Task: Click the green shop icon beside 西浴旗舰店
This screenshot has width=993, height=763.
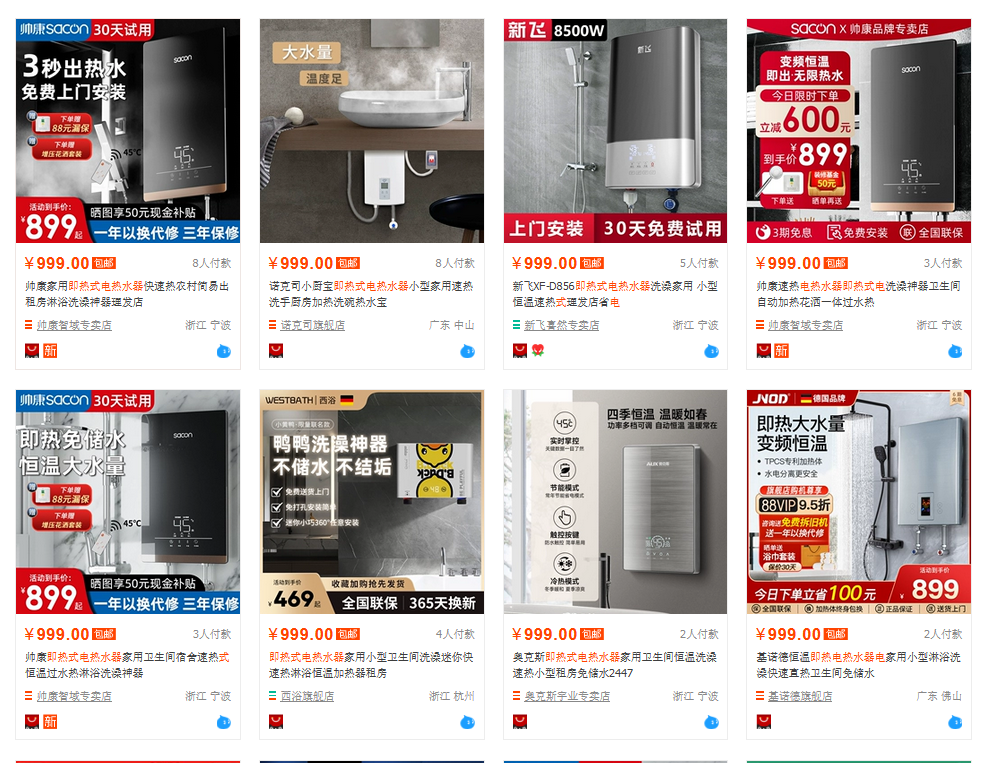Action: tap(272, 696)
